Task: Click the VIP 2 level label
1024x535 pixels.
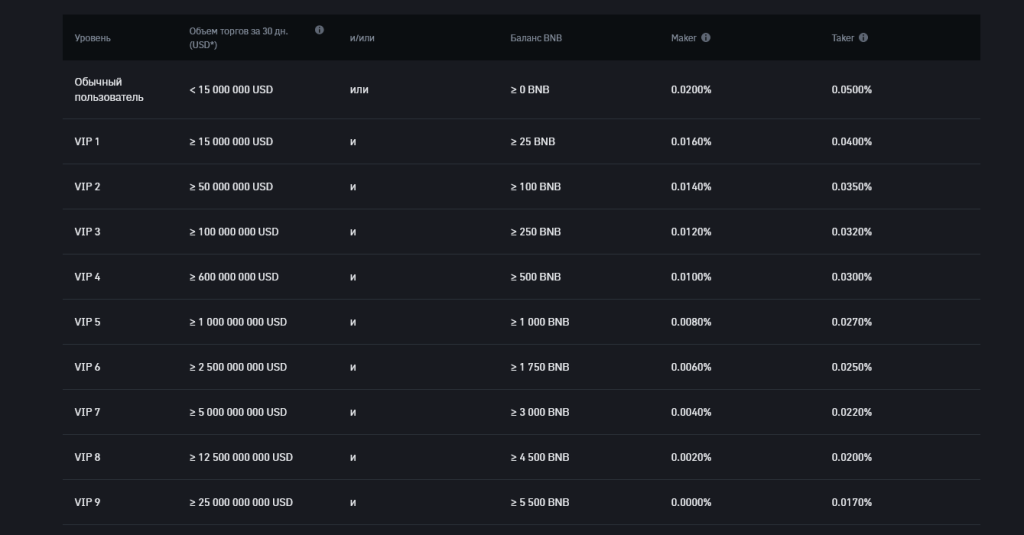Action: [x=88, y=187]
